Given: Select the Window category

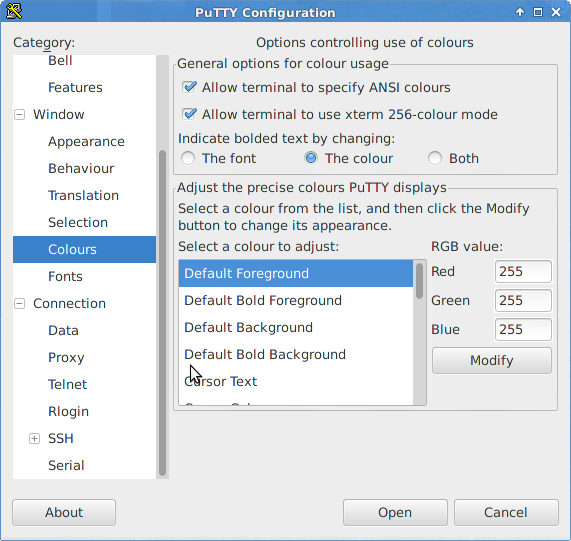Looking at the screenshot, I should (x=59, y=114).
